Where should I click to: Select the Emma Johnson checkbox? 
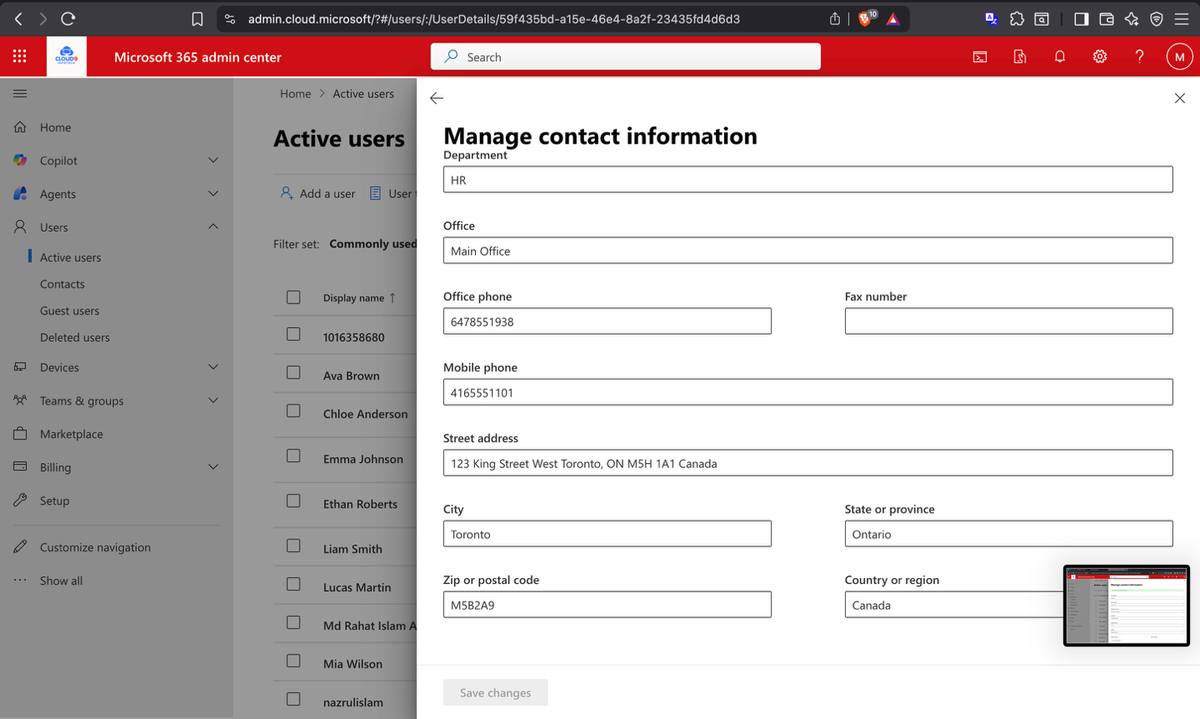click(293, 455)
